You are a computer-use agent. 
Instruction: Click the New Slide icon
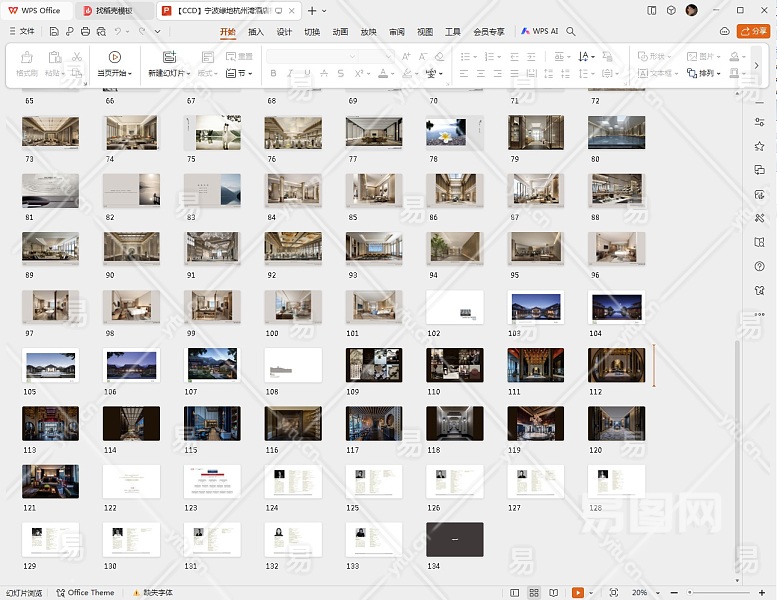[x=168, y=58]
